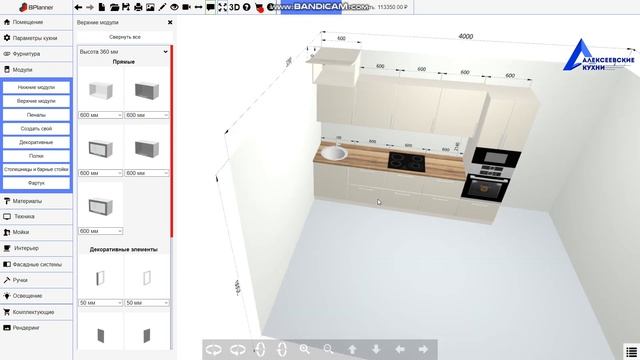This screenshot has height=360, width=640.
Task: Open 50 мм dropdown under dark-framed panel
Action: (100, 303)
